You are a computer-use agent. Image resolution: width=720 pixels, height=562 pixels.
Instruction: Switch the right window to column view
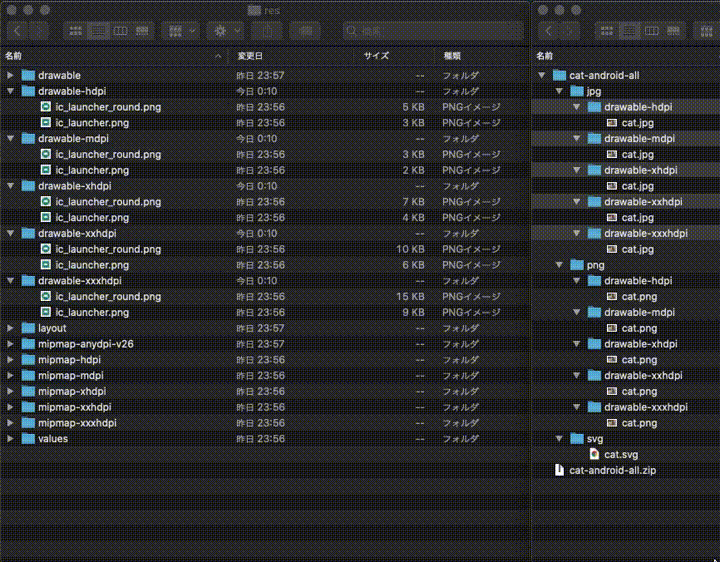652,31
